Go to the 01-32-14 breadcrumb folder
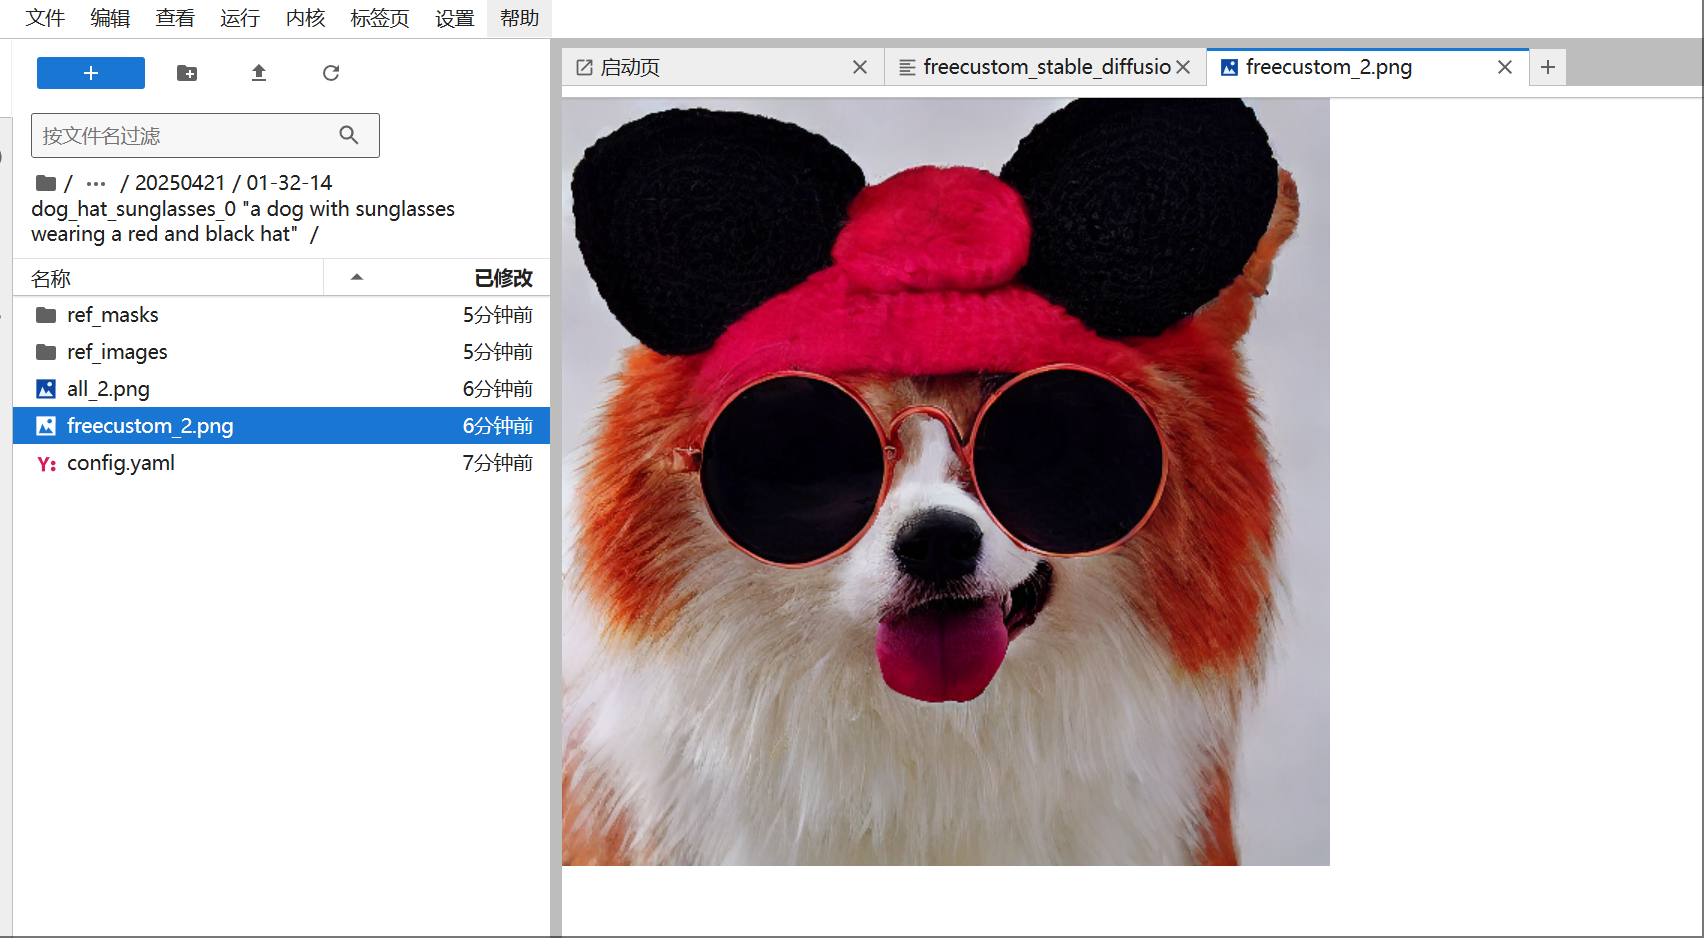Image resolution: width=1704 pixels, height=938 pixels. (289, 183)
